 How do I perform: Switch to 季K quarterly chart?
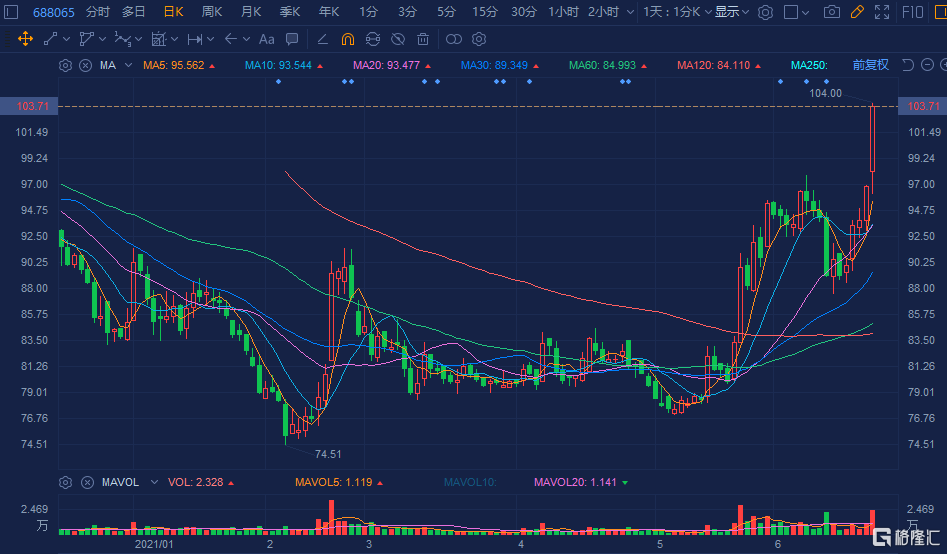(x=290, y=12)
